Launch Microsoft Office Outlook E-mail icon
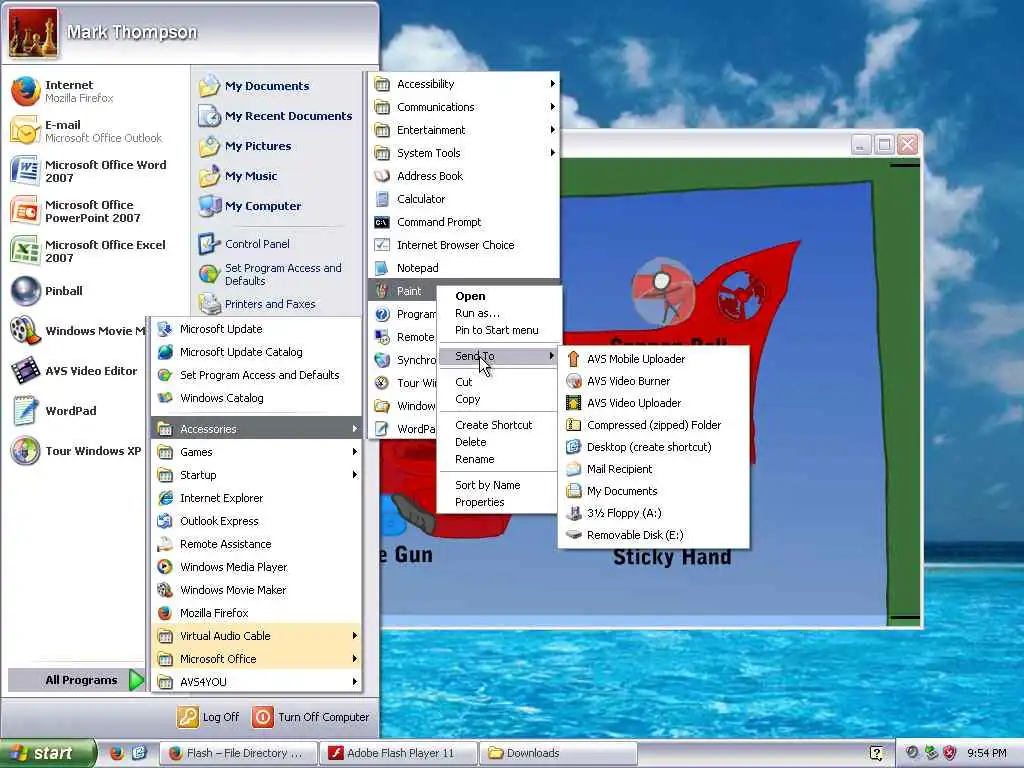Screen dimensions: 1024x768 click(26, 131)
